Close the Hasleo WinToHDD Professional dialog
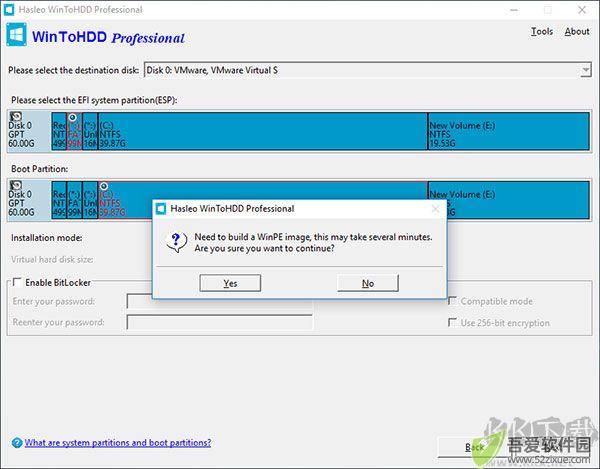600x469 pixels. click(x=435, y=209)
